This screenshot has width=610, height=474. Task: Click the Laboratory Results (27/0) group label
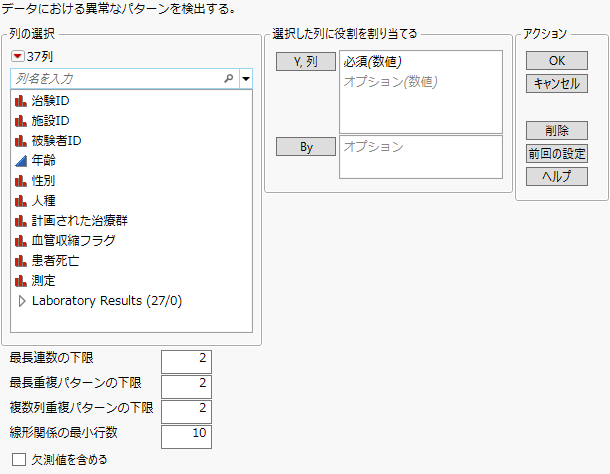(x=107, y=301)
